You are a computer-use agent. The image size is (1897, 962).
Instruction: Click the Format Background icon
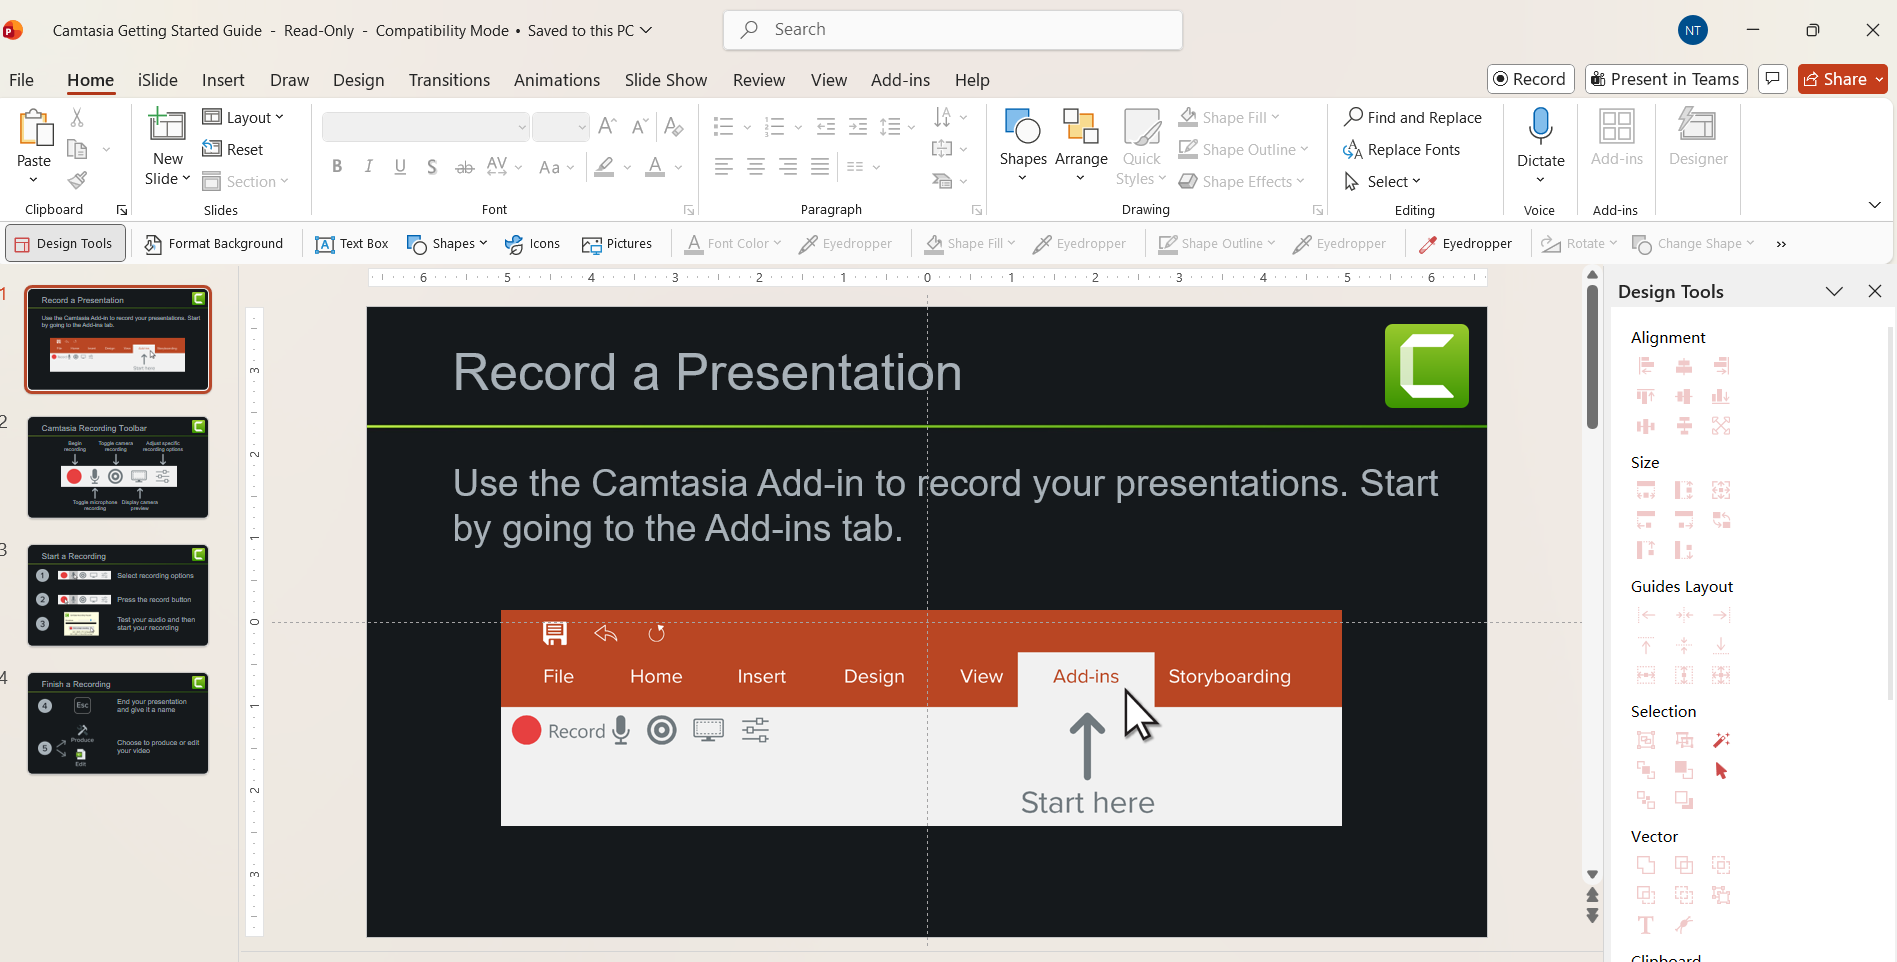(153, 244)
